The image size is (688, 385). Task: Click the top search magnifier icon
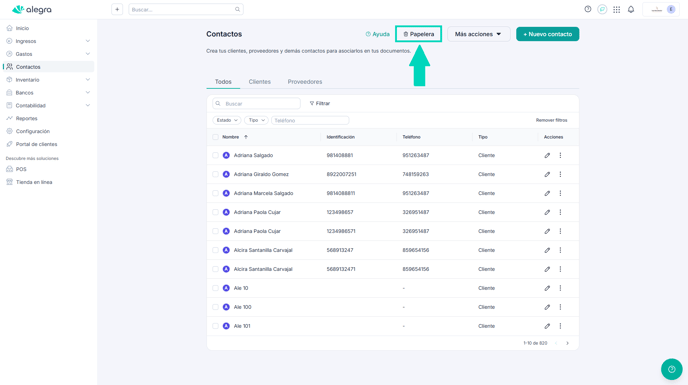point(237,9)
